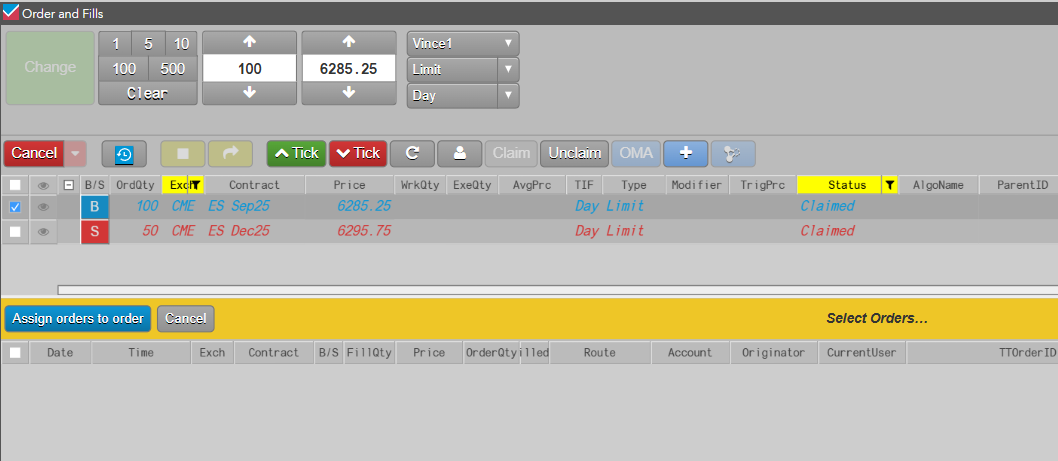1058x461 pixels.
Task: Click the refresh orders icon
Action: pos(411,153)
